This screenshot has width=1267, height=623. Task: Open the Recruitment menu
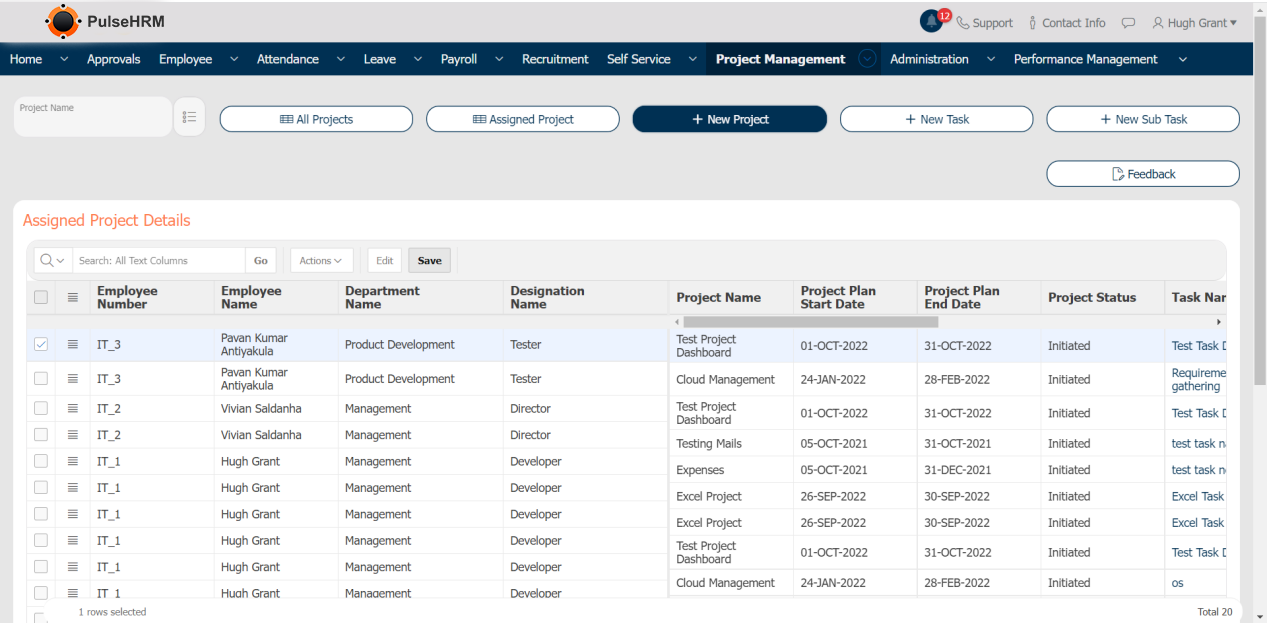click(555, 59)
